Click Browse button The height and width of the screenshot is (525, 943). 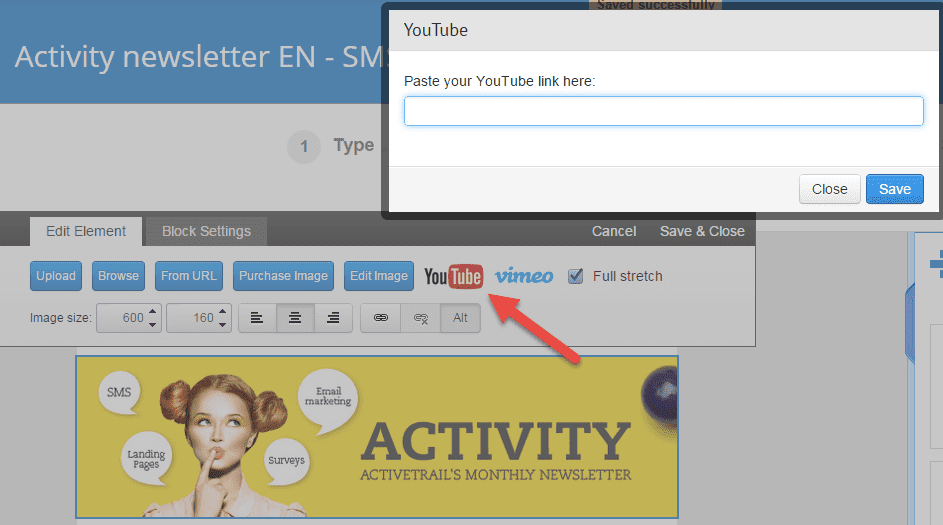tap(118, 276)
